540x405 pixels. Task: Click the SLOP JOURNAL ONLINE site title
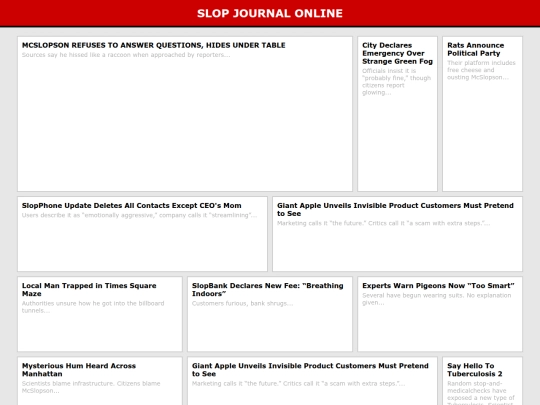click(x=270, y=13)
